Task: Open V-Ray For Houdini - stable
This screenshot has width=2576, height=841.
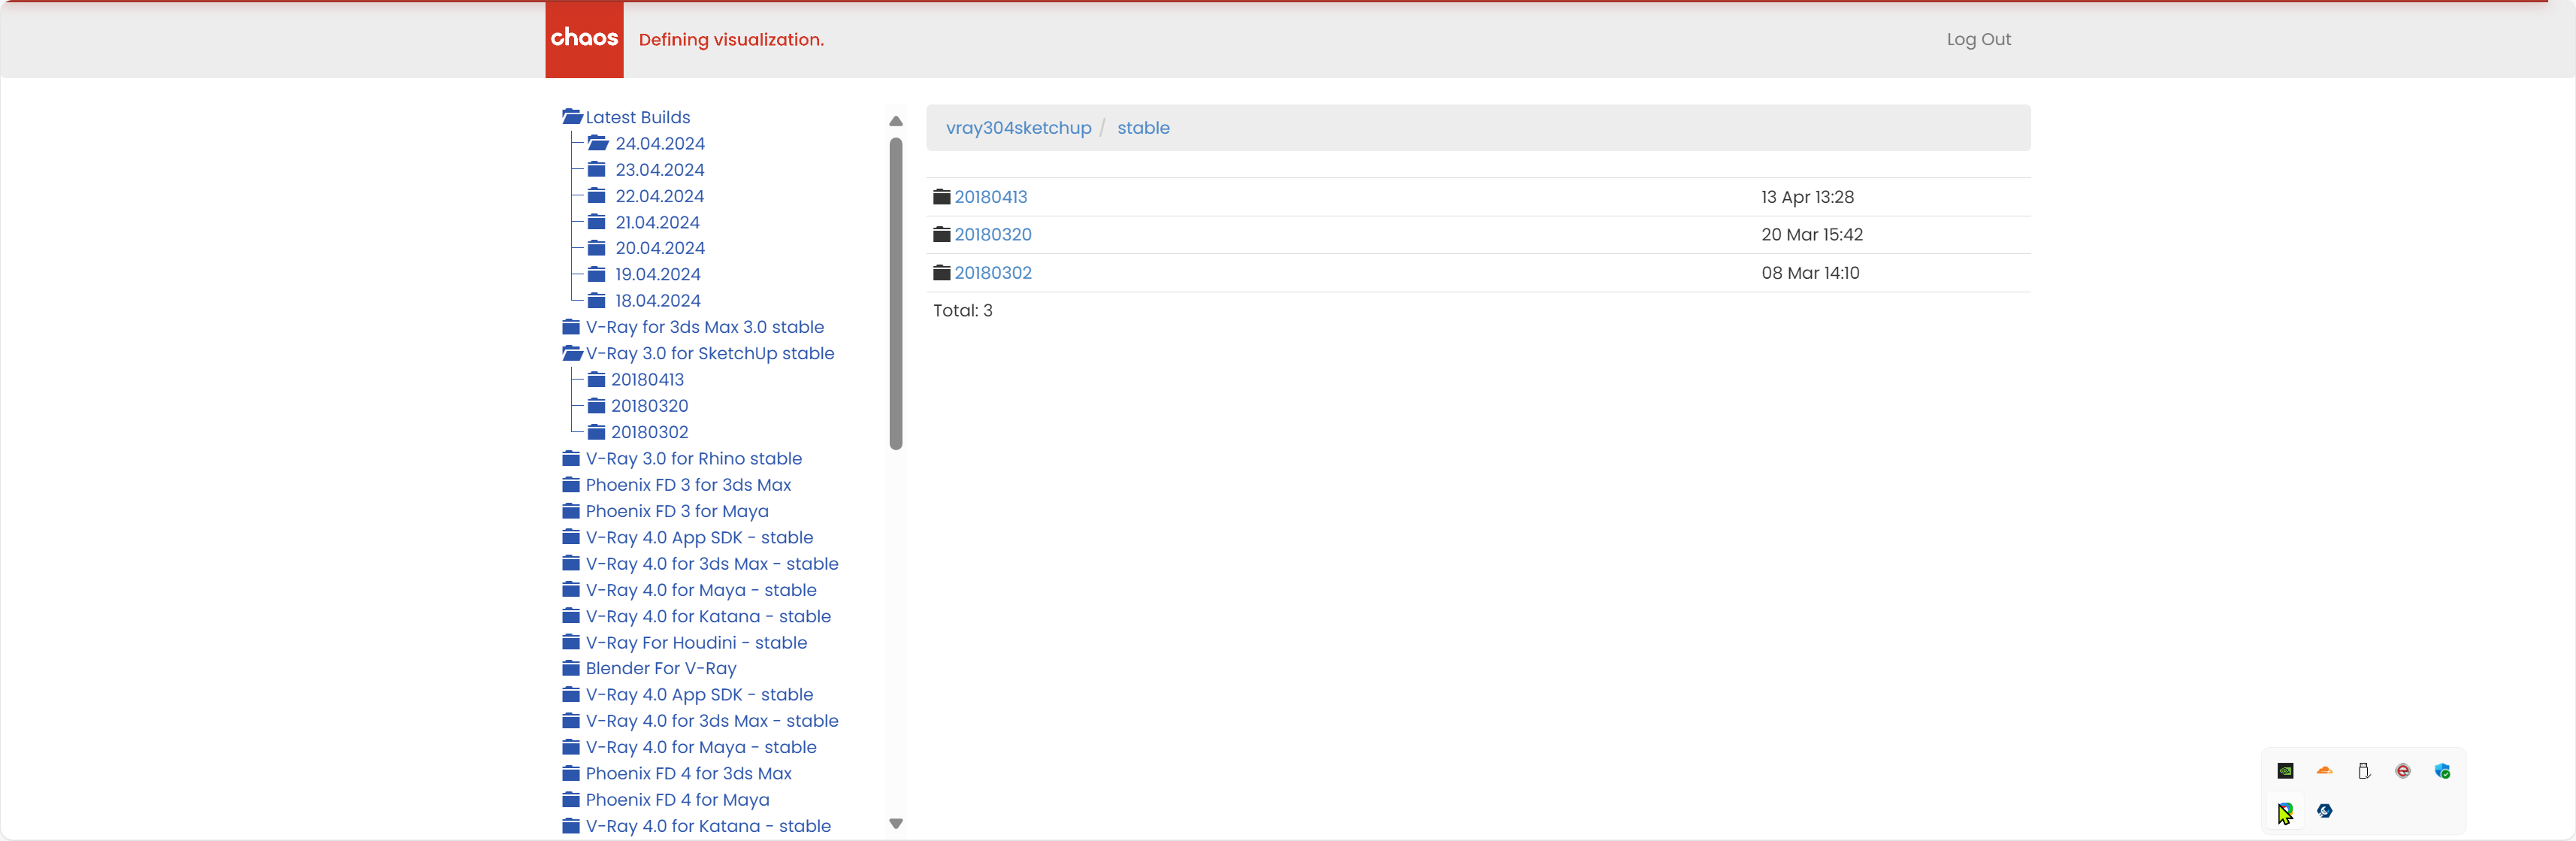Action: coord(696,642)
